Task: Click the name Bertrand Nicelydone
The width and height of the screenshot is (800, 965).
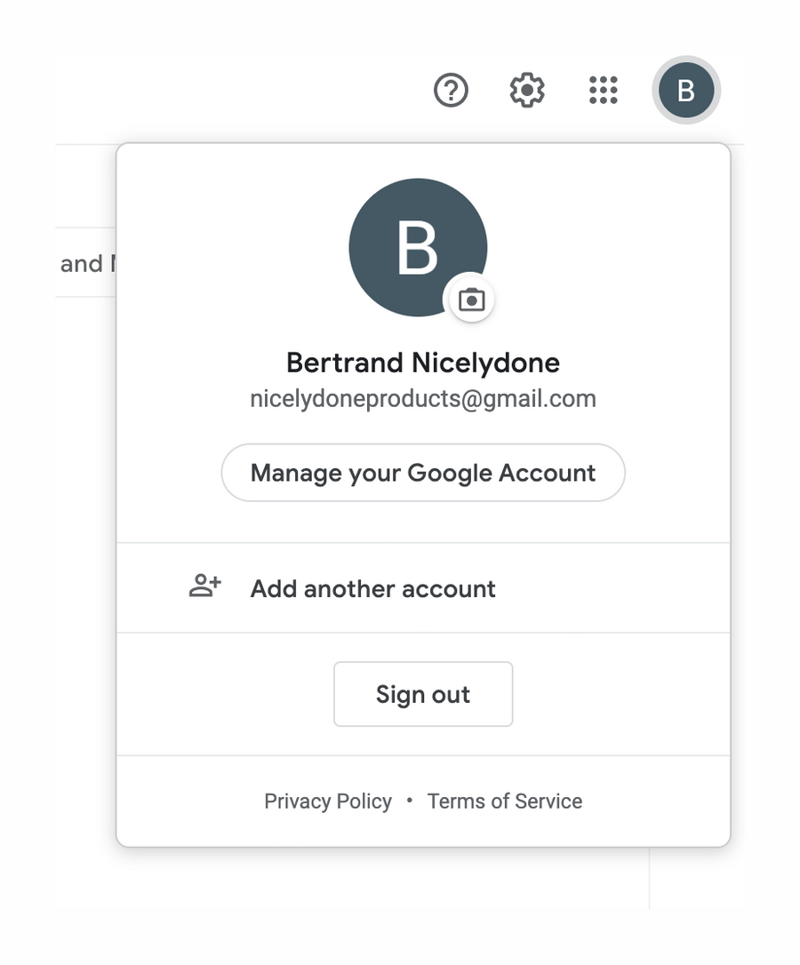Action: pos(422,363)
